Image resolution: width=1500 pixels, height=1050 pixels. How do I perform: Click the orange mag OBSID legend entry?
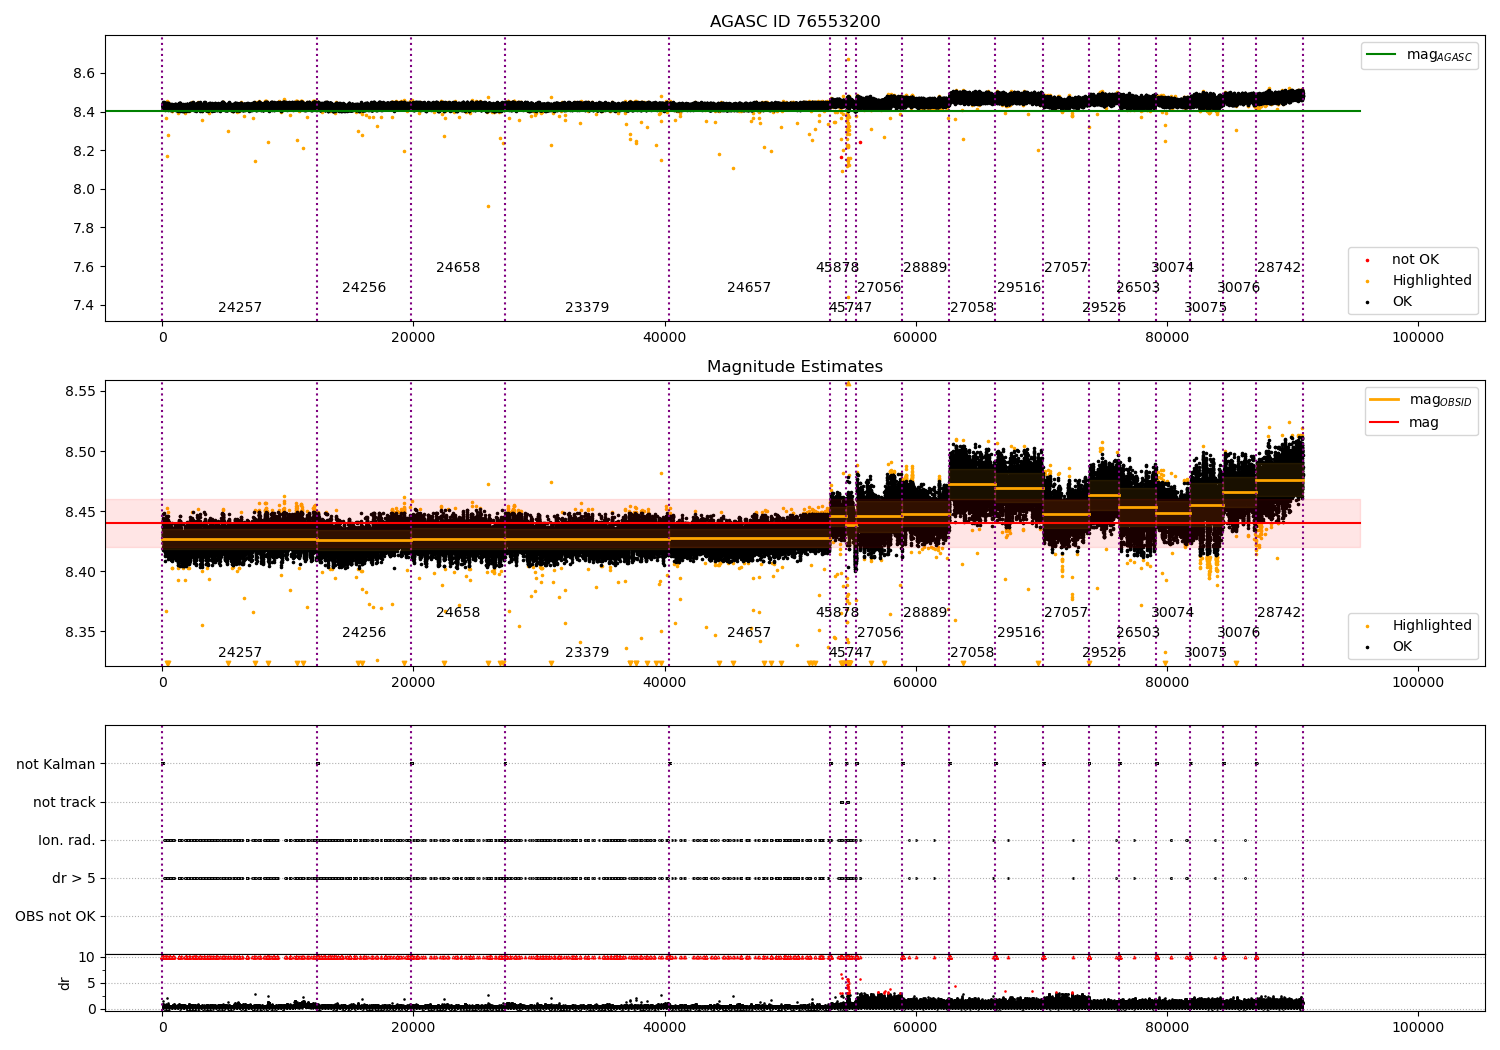[x=1421, y=400]
